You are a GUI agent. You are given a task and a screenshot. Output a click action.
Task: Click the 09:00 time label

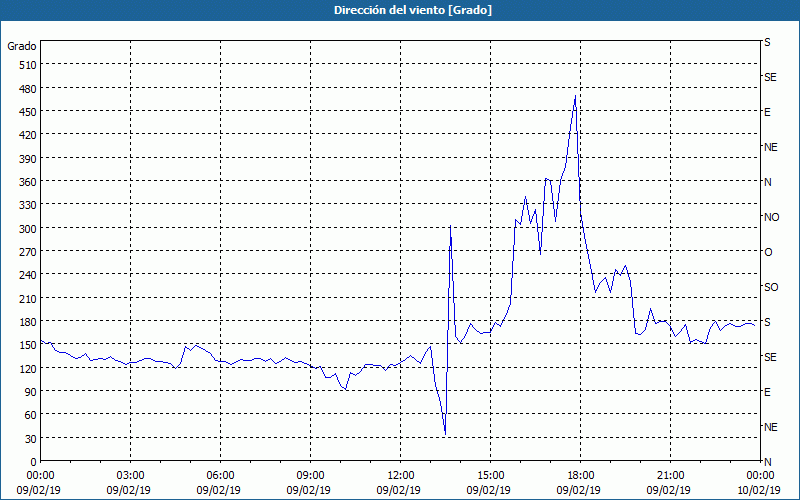[311, 476]
